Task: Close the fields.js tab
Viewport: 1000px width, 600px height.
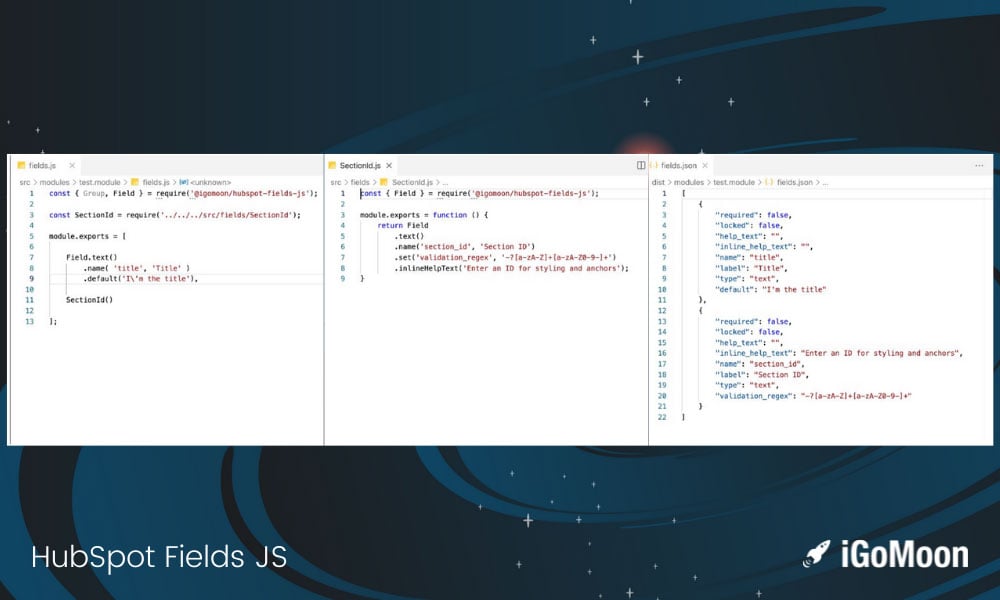Action: (x=72, y=166)
